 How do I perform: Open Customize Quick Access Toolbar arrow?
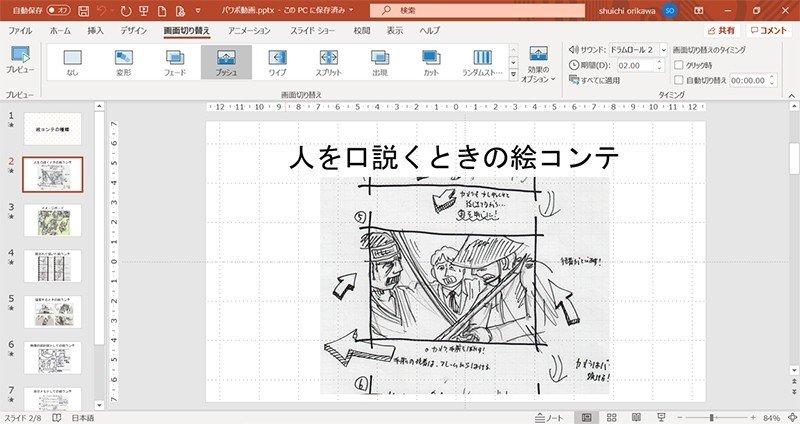click(198, 10)
